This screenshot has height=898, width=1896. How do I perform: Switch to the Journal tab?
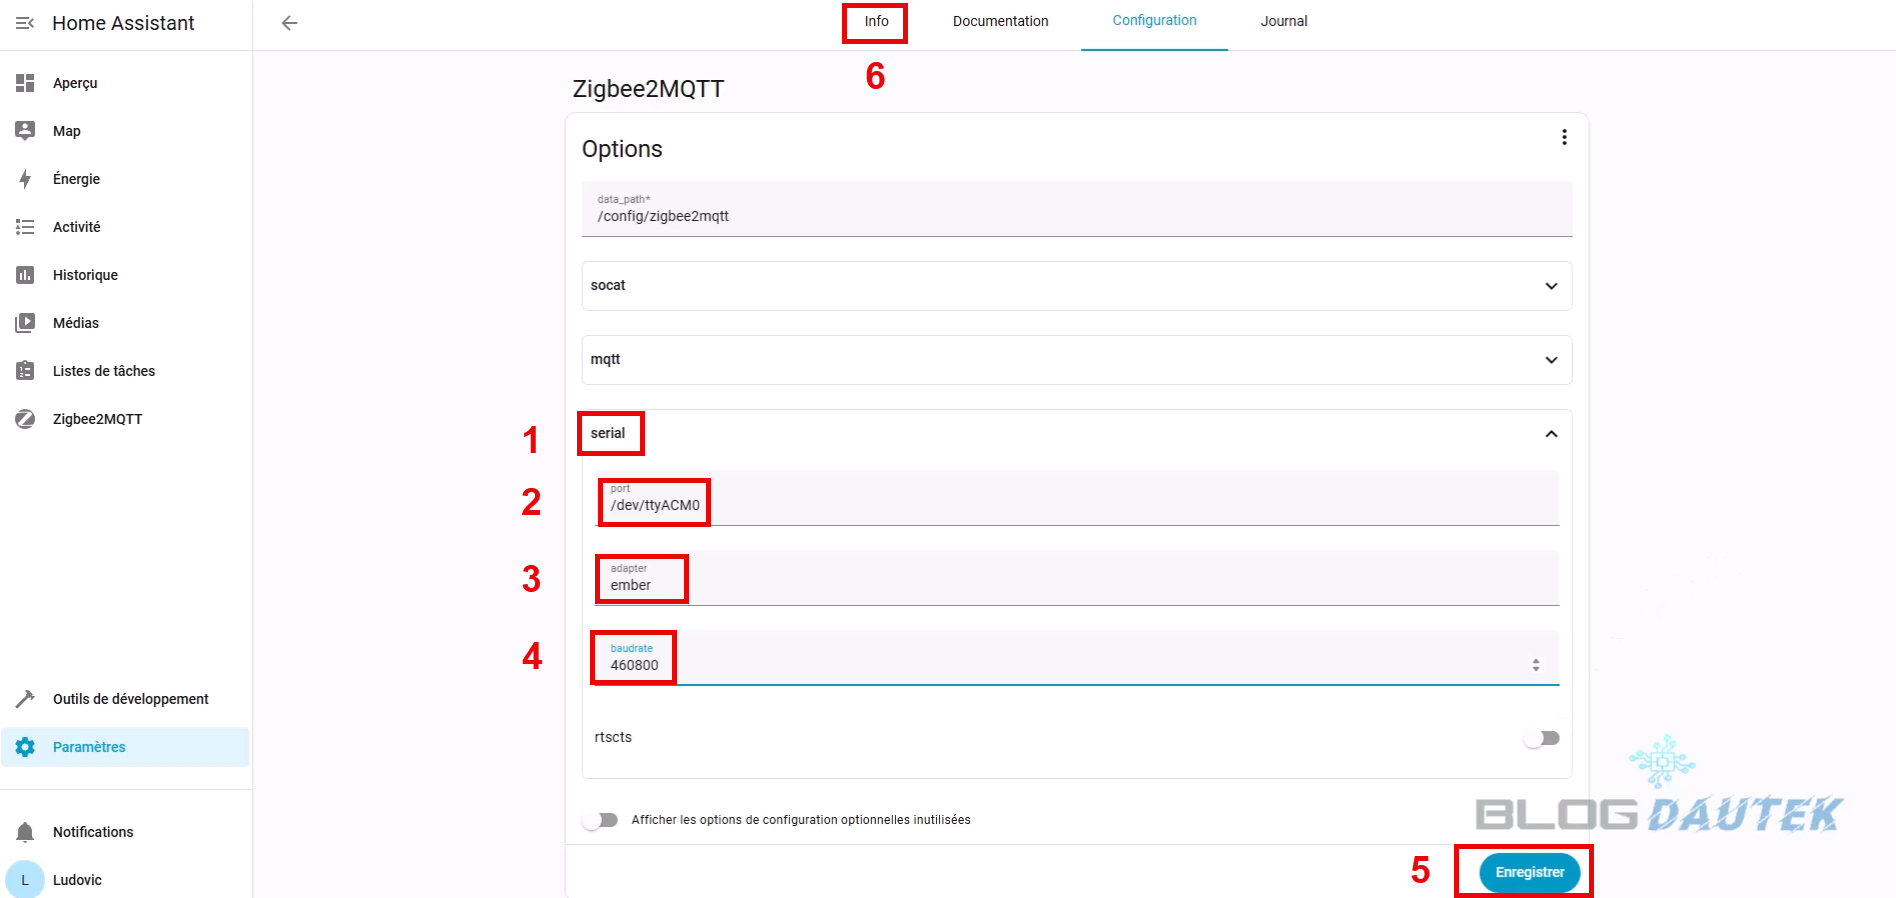(x=1283, y=21)
